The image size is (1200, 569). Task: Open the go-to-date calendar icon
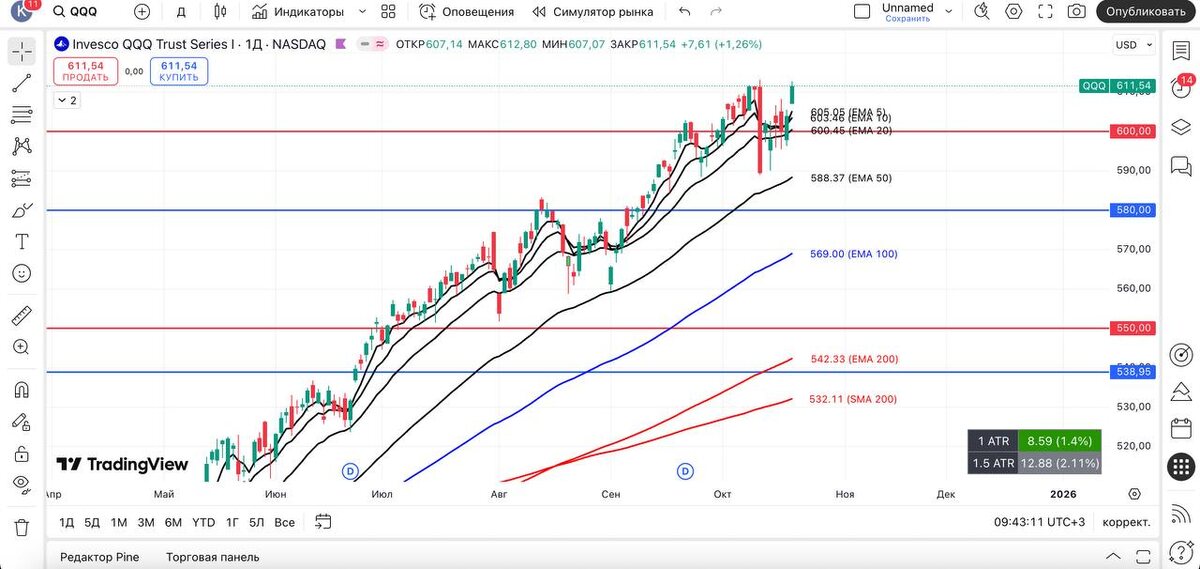(x=323, y=521)
